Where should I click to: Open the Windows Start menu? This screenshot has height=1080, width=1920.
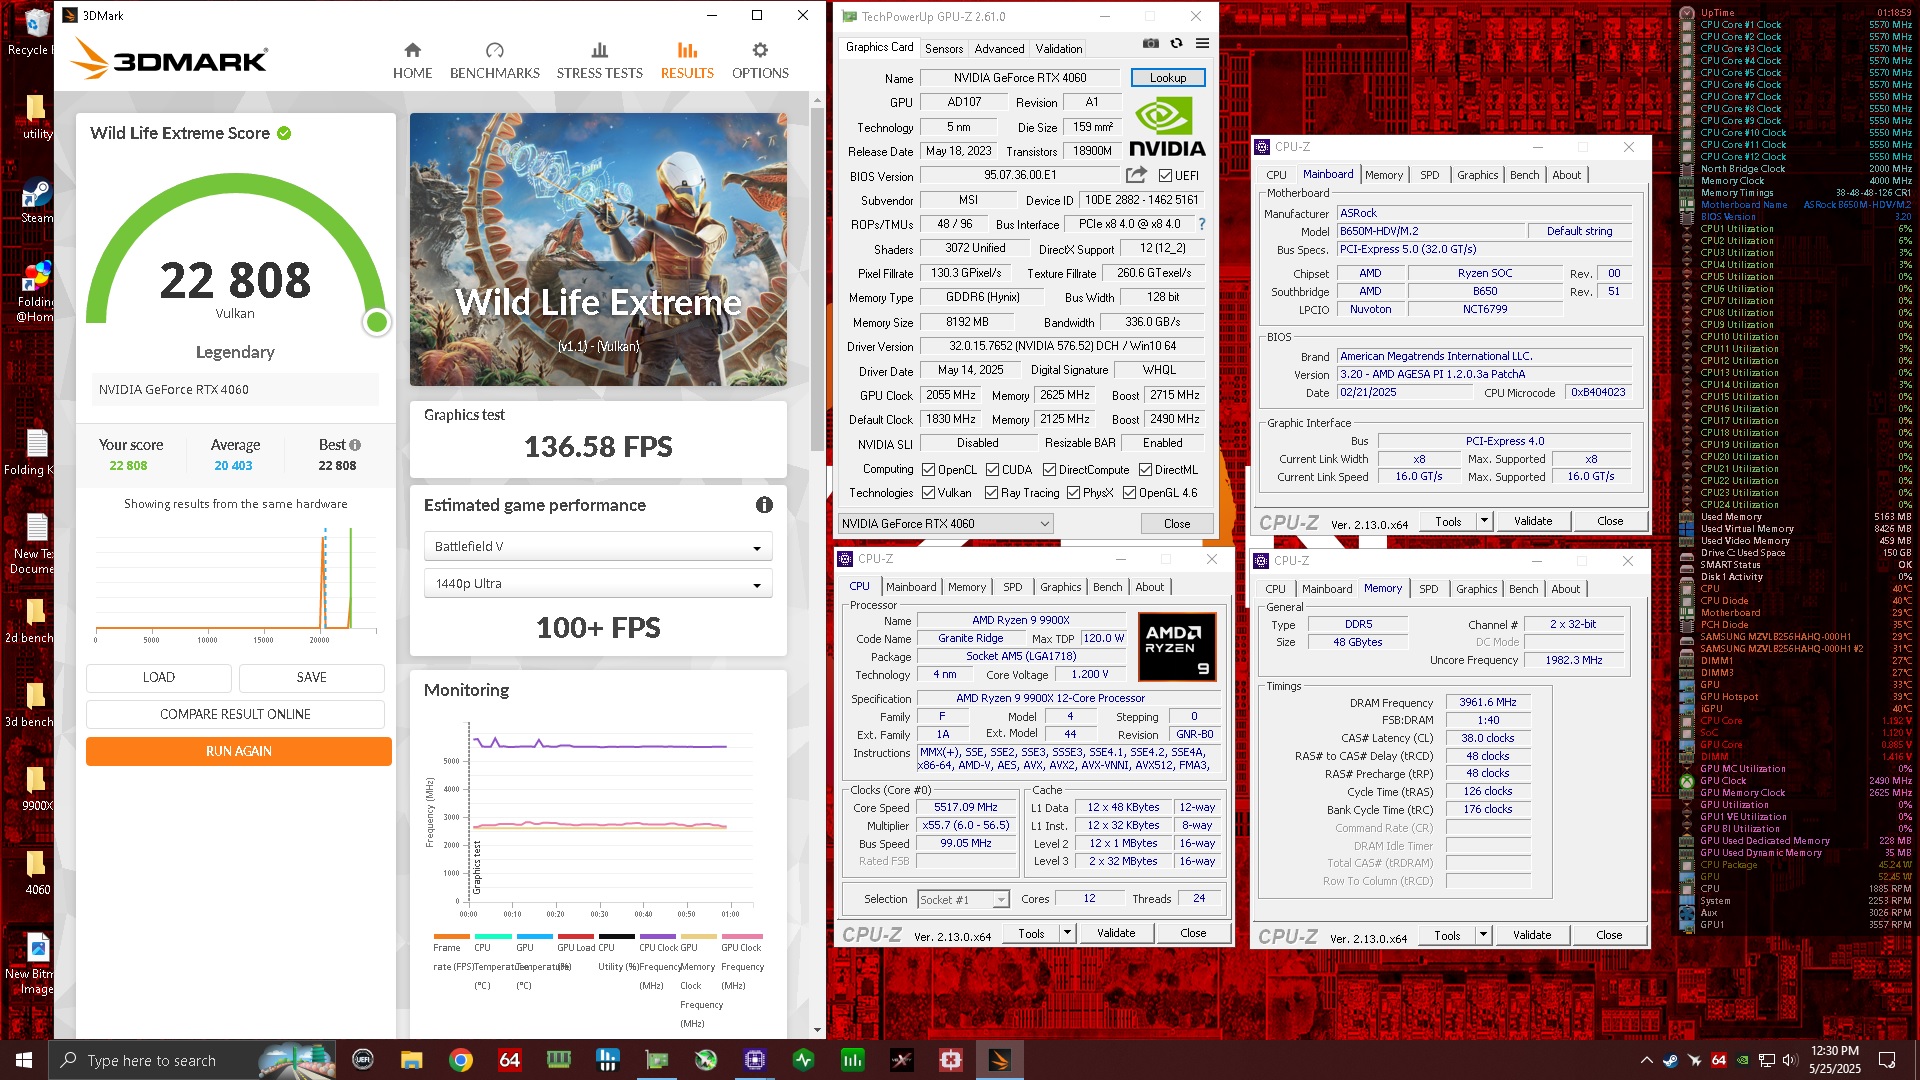tap(24, 1060)
